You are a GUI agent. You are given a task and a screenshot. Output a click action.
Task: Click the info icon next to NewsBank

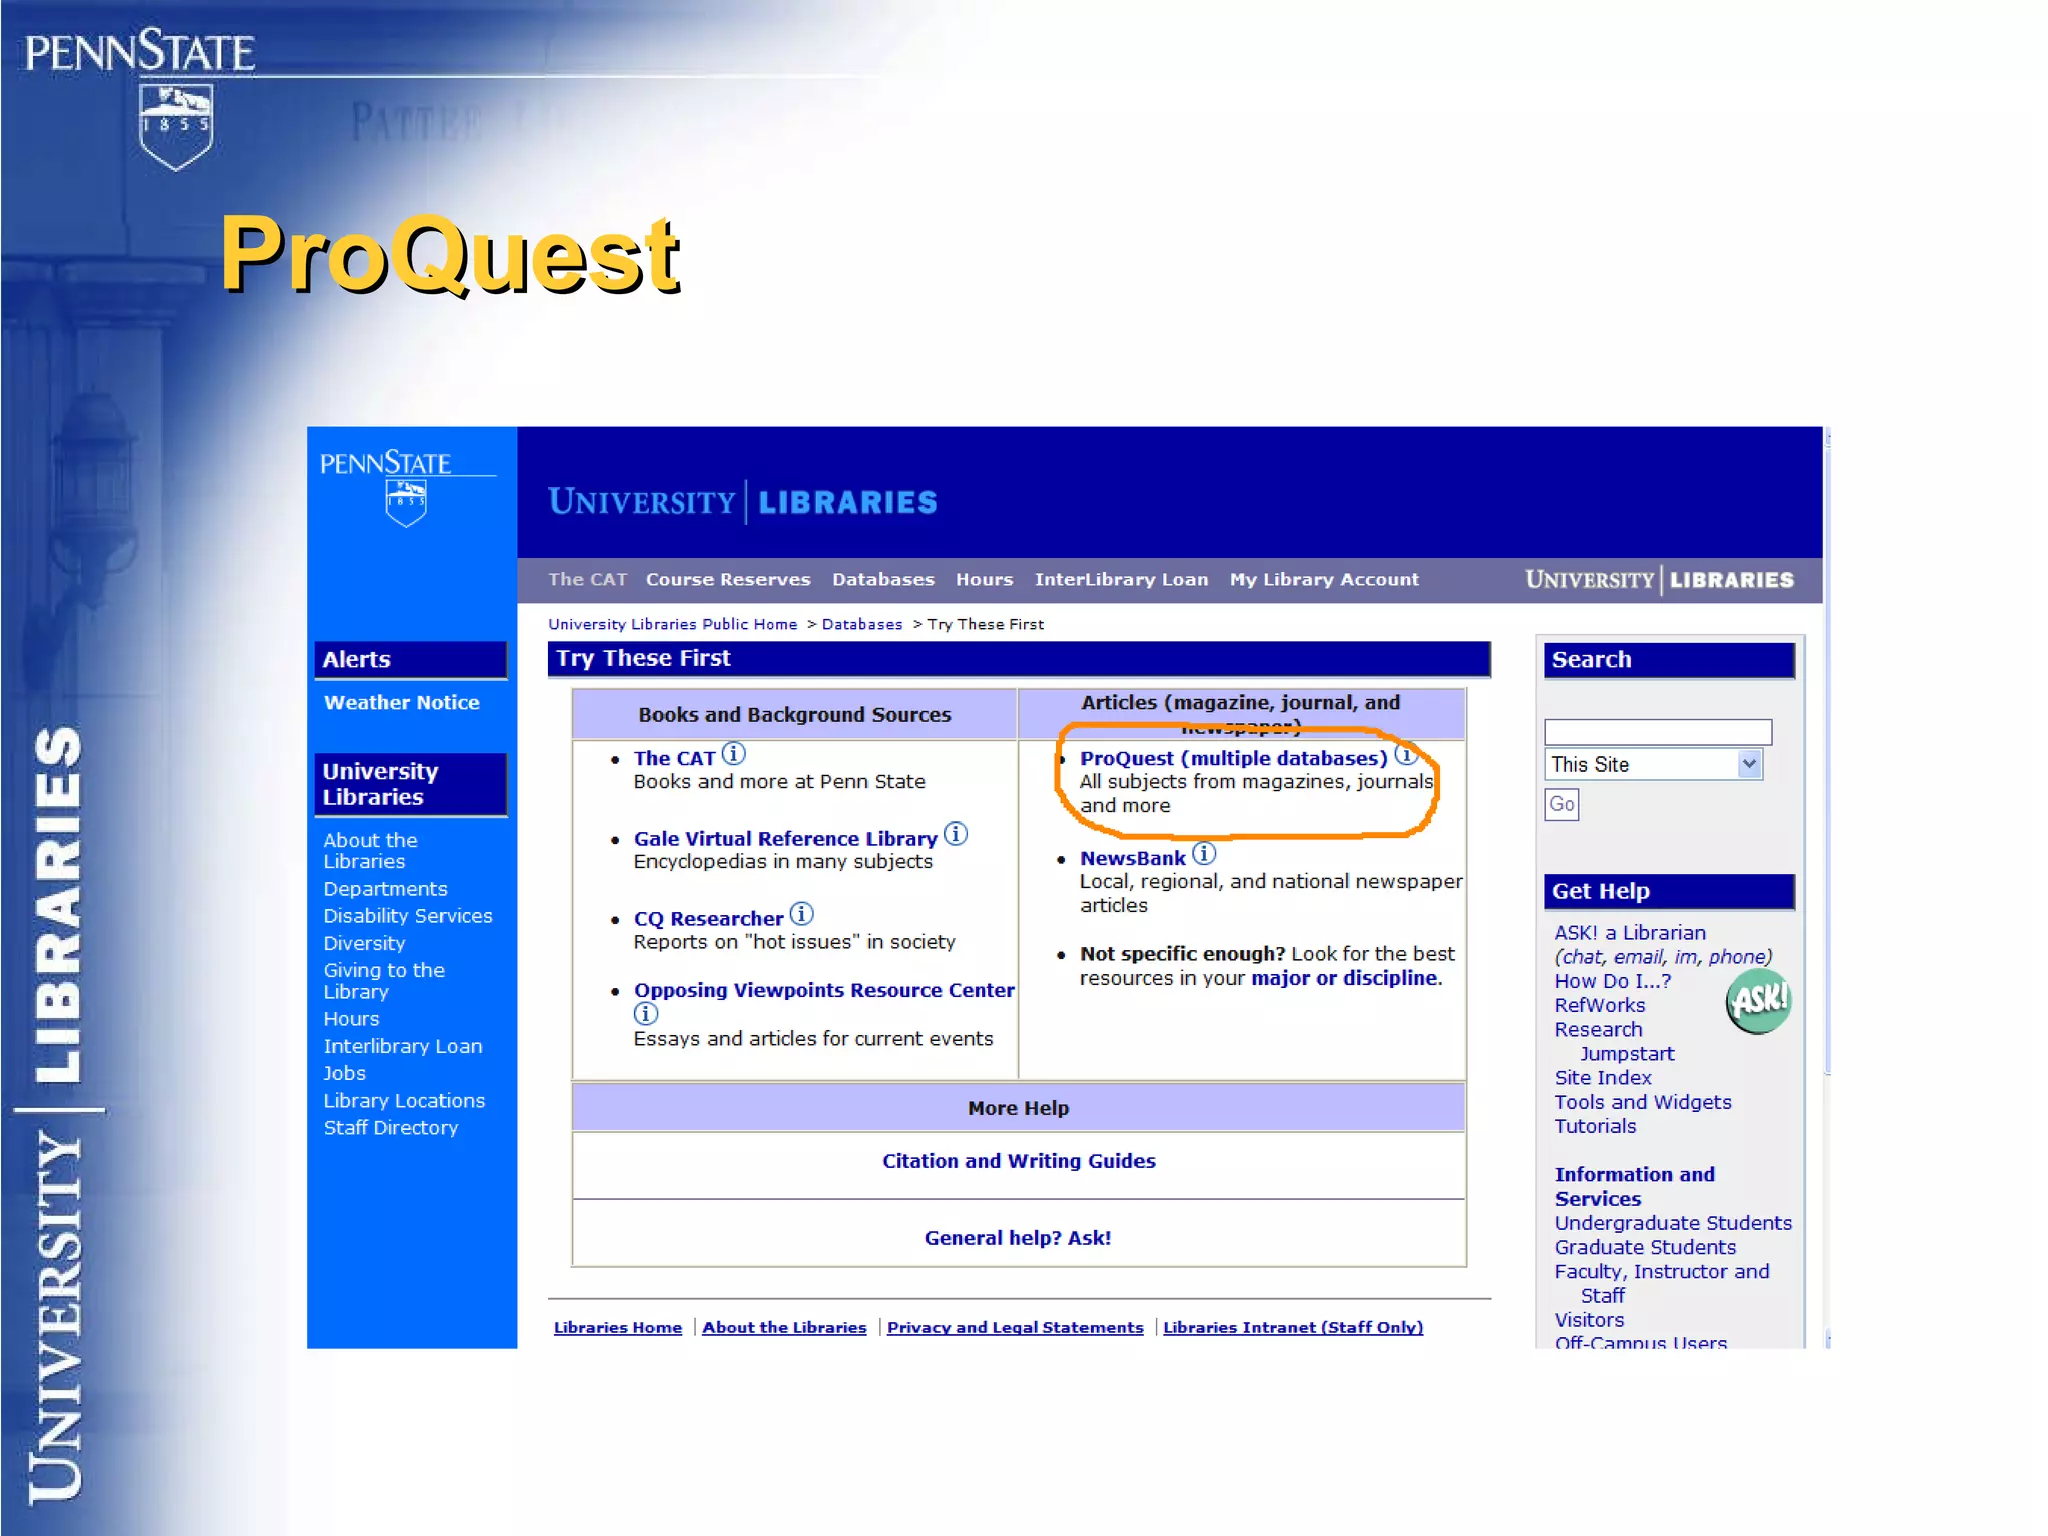tap(1204, 854)
